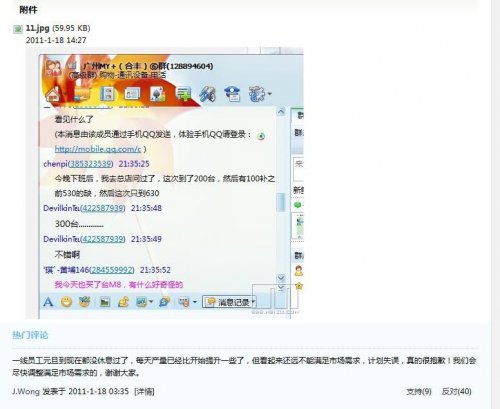Click the small green mobile QQ icon
The image size is (500, 409).
(261, 136)
